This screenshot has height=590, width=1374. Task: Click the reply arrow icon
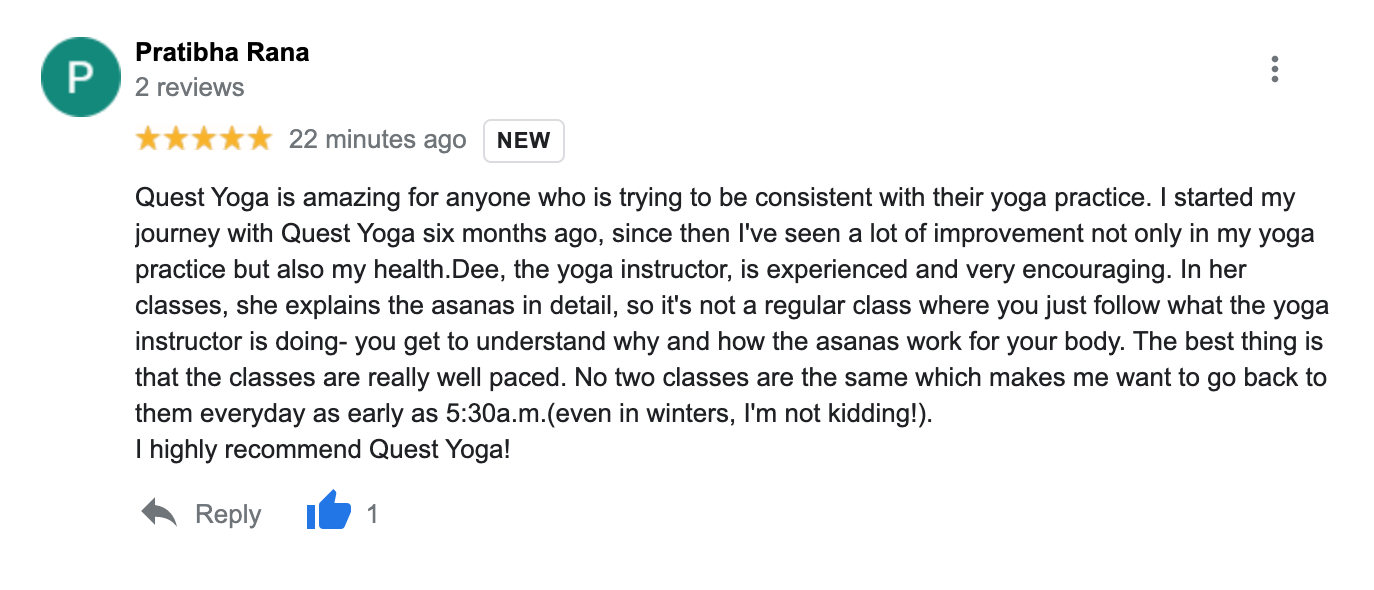click(159, 514)
